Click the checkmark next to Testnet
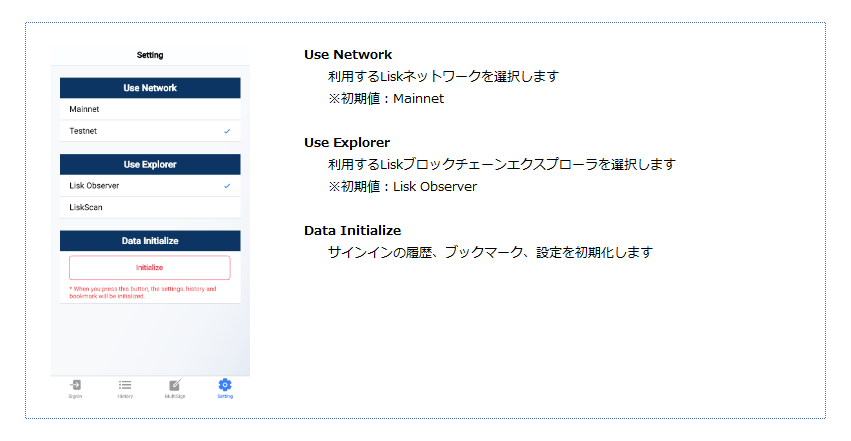The image size is (851, 441). (227, 131)
